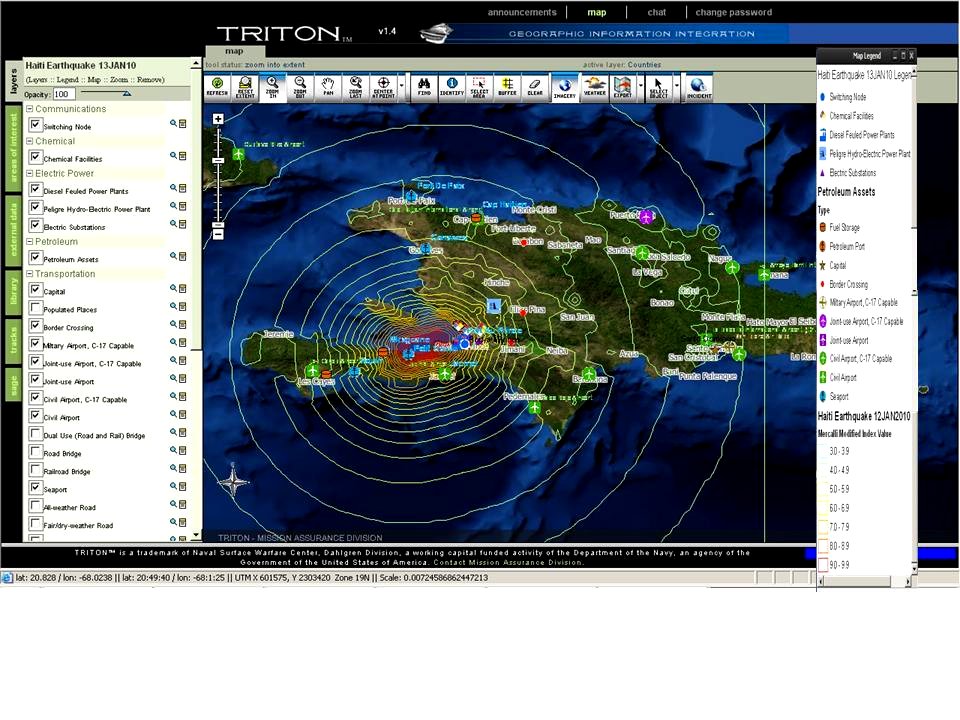Click the Export map tool
Screen dimensions: 960x720
[623, 87]
